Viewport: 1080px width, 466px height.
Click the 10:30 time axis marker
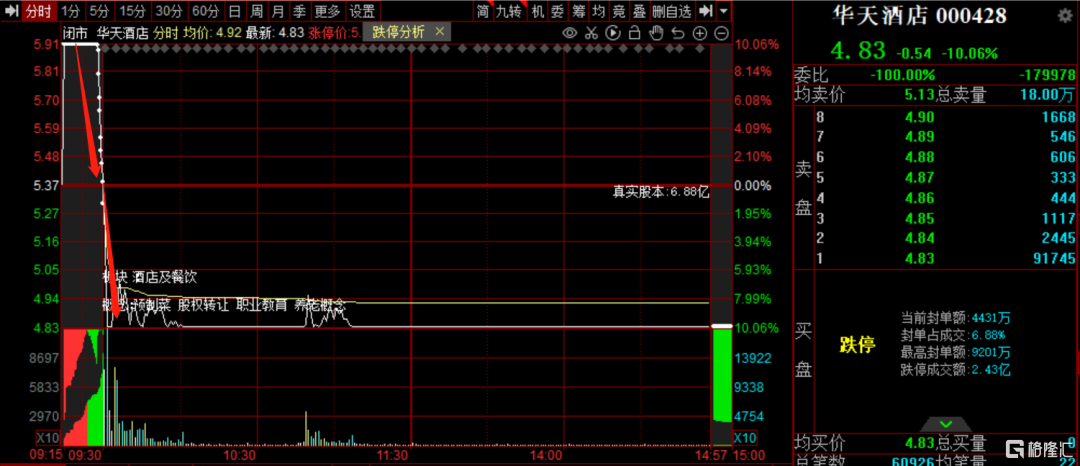click(x=239, y=455)
